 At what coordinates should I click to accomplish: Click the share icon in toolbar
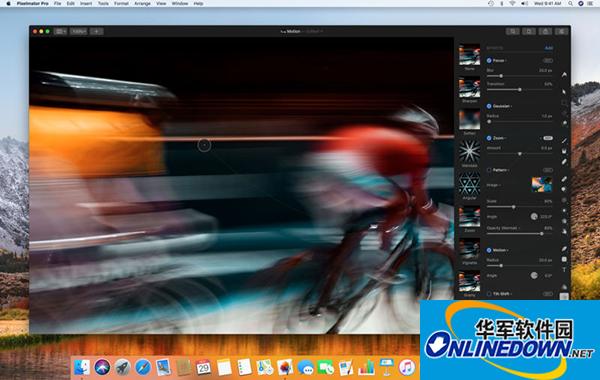tap(545, 31)
